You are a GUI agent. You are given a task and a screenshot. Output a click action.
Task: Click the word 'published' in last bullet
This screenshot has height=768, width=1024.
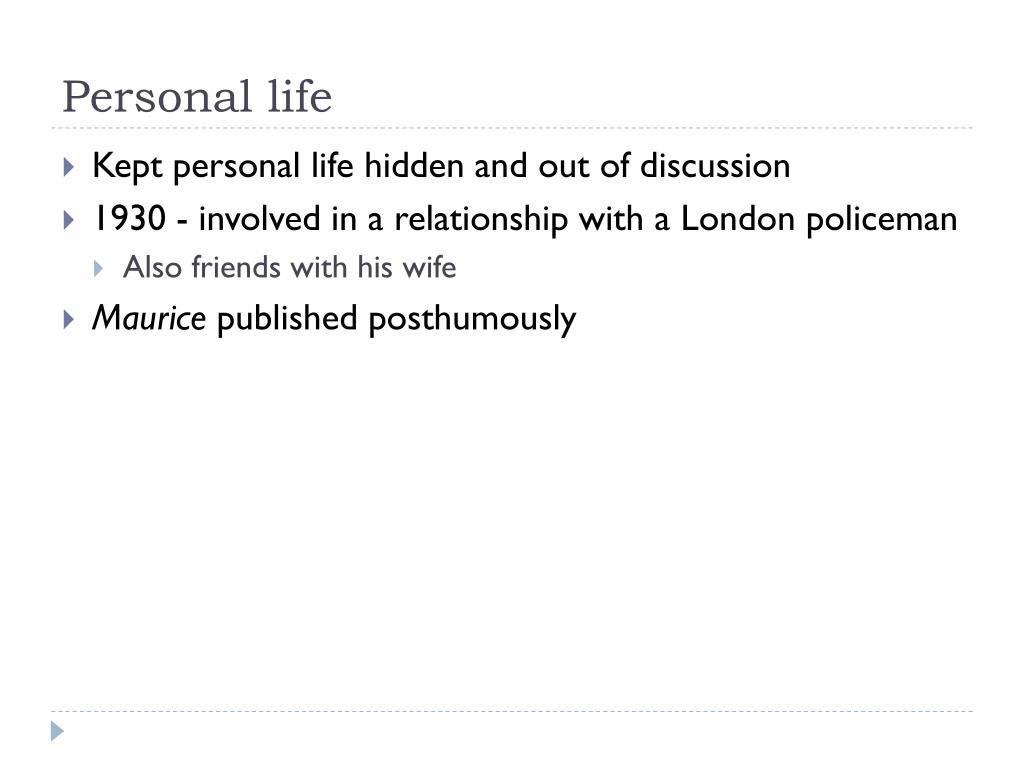tap(287, 319)
